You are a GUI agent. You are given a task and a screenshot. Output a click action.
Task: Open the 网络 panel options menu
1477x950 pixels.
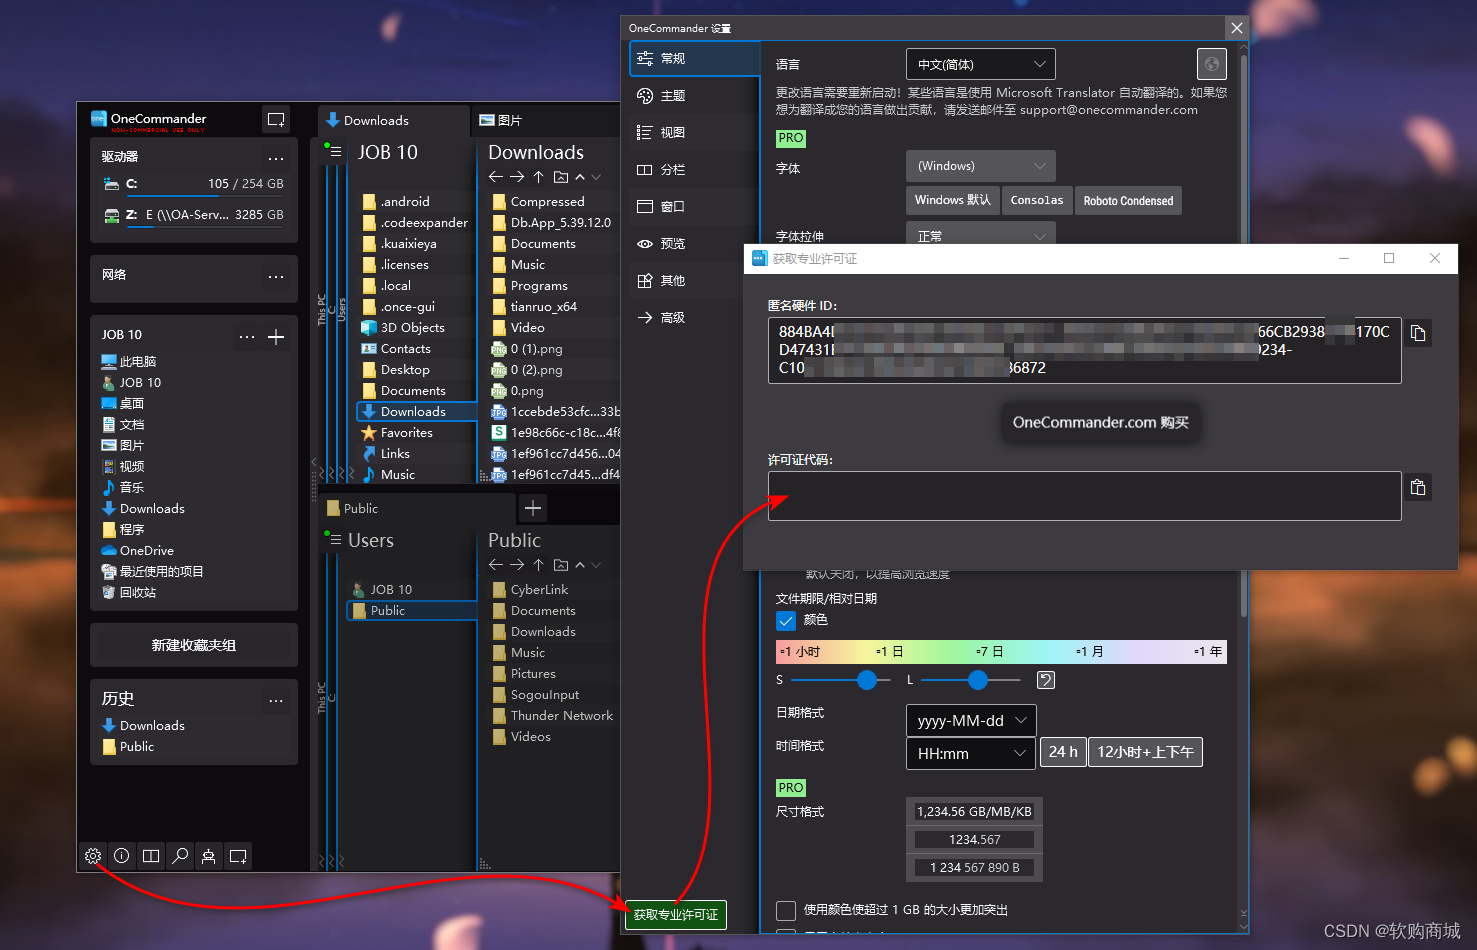pyautogui.click(x=276, y=276)
